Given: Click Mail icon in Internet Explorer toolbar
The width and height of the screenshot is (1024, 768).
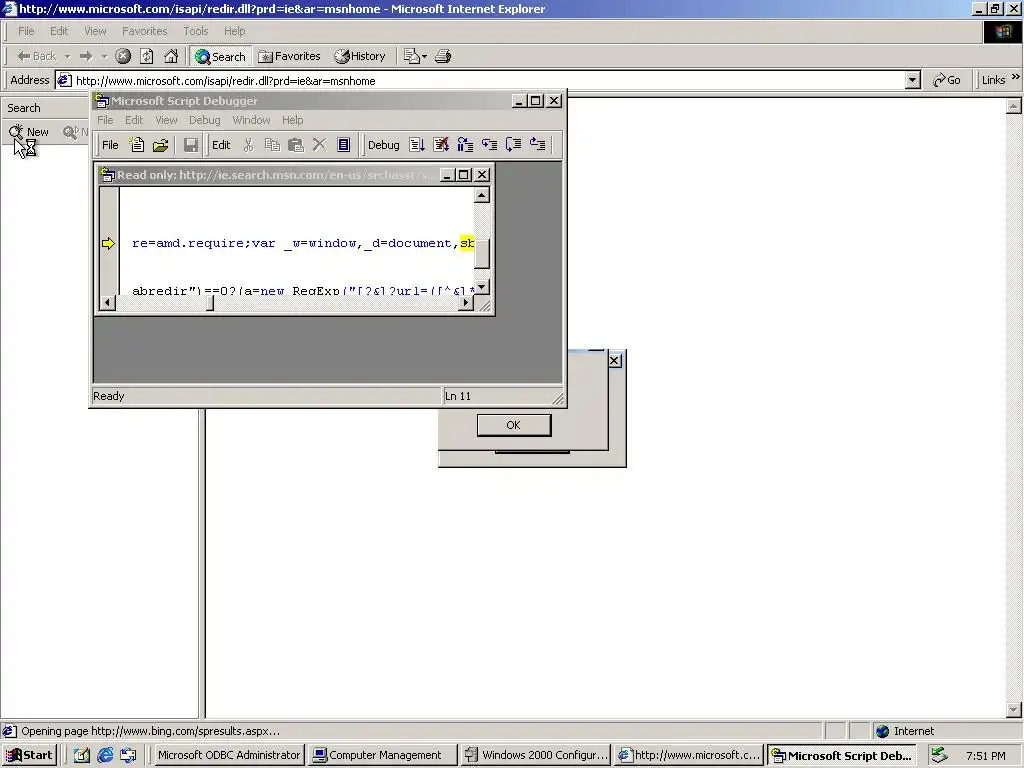Looking at the screenshot, I should point(411,56).
